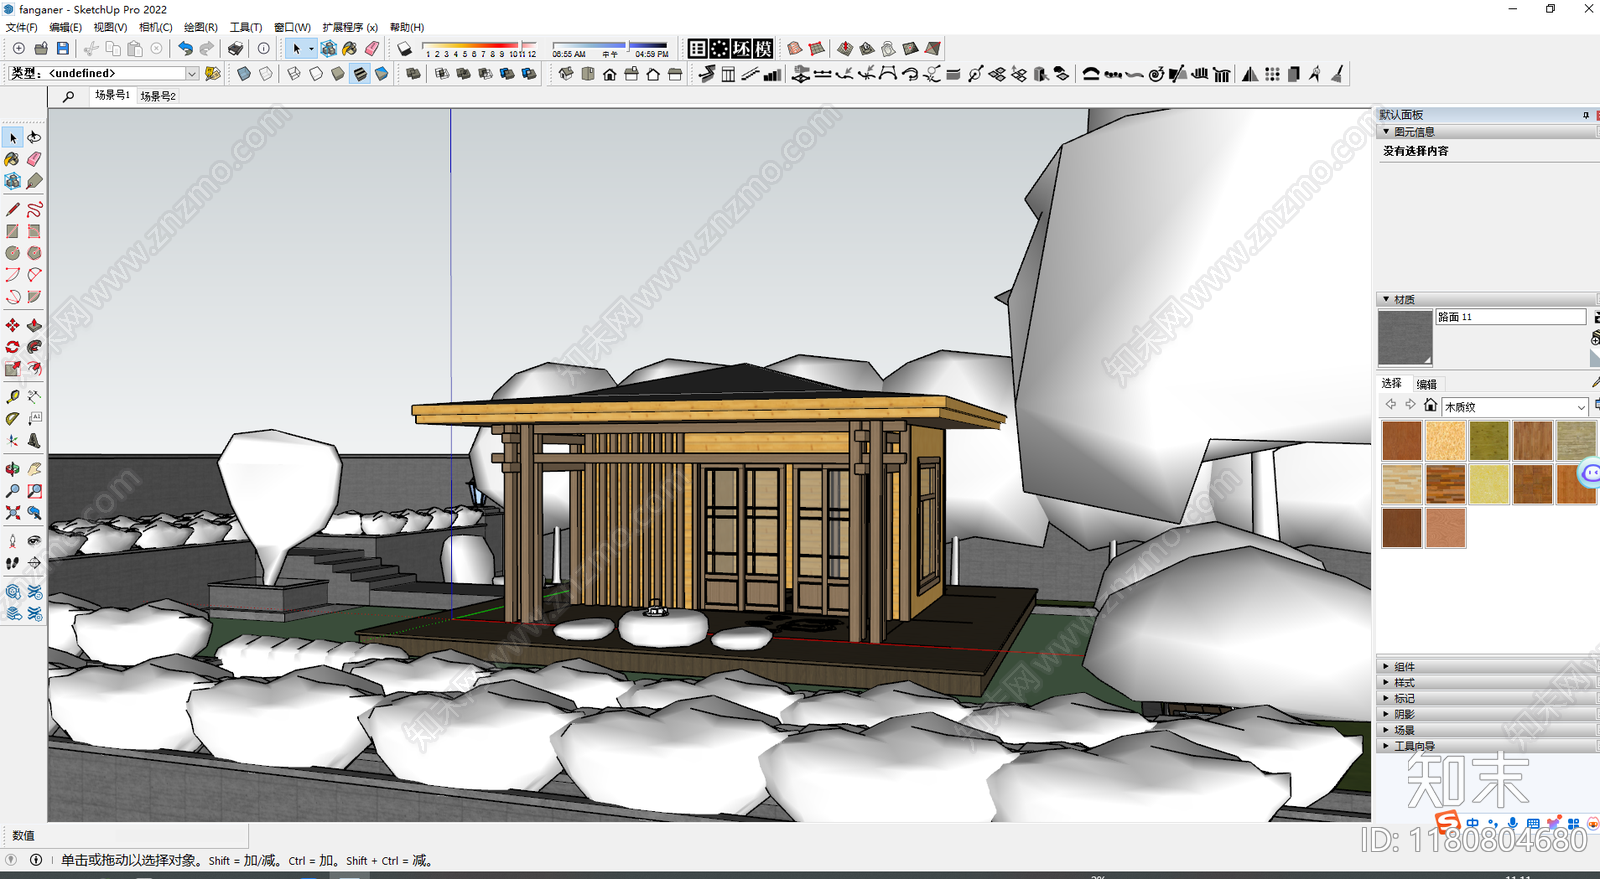1600x879 pixels.
Task: Click the materials home icon
Action: (x=1430, y=405)
